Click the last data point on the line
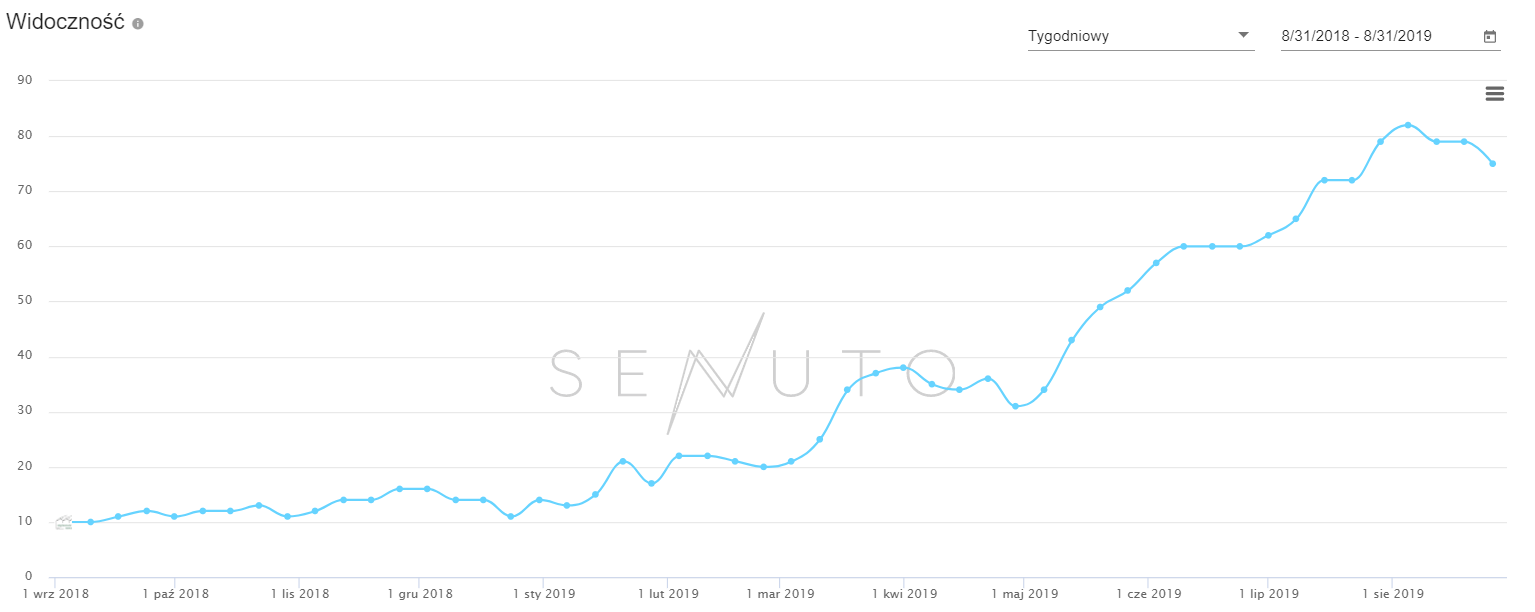1535x612 pixels. click(x=1492, y=164)
